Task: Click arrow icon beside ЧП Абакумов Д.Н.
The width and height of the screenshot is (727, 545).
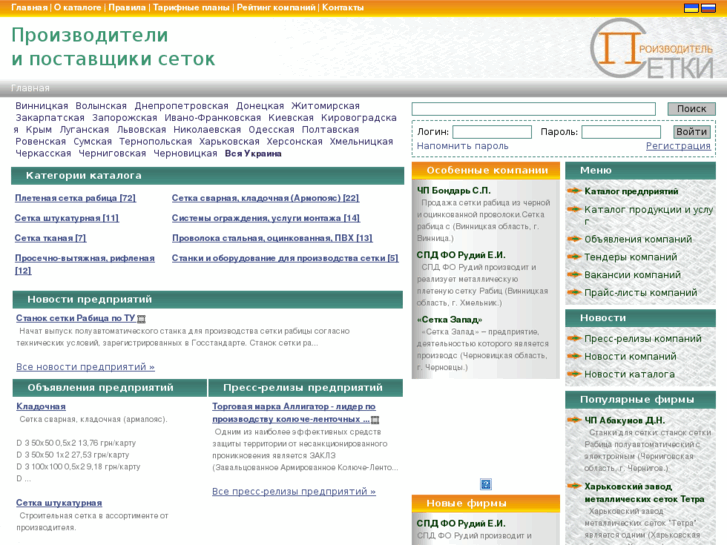Action: 574,419
